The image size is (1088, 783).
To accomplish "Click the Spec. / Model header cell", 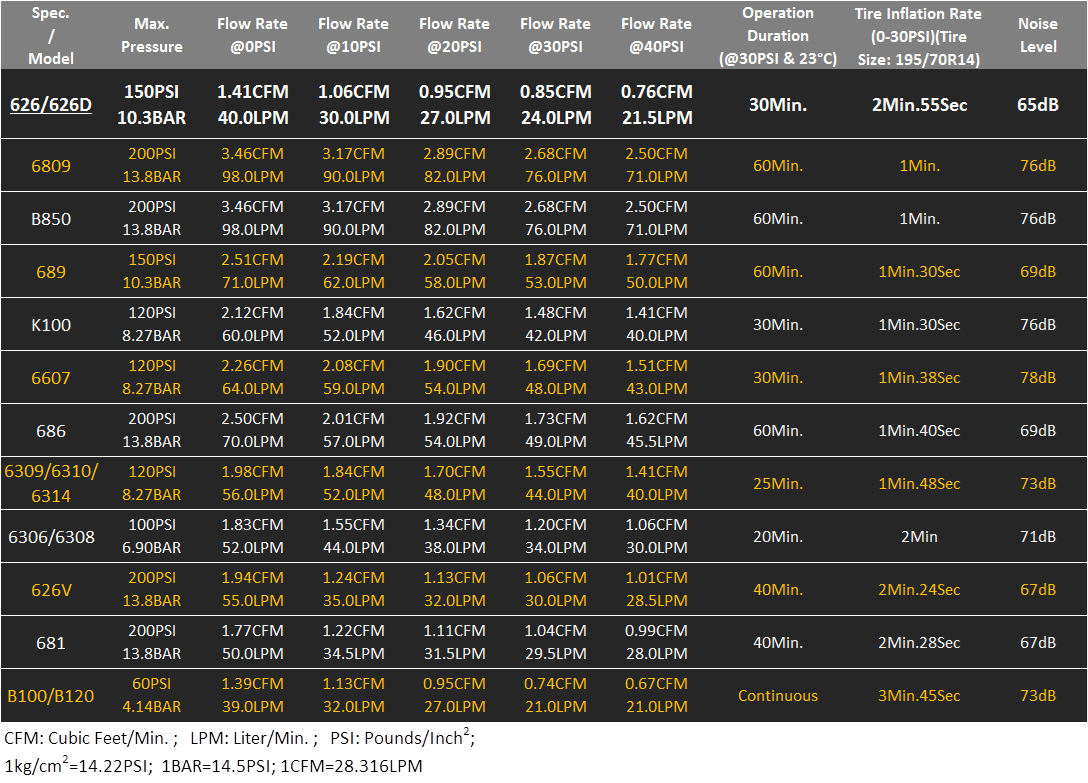I will tap(51, 35).
